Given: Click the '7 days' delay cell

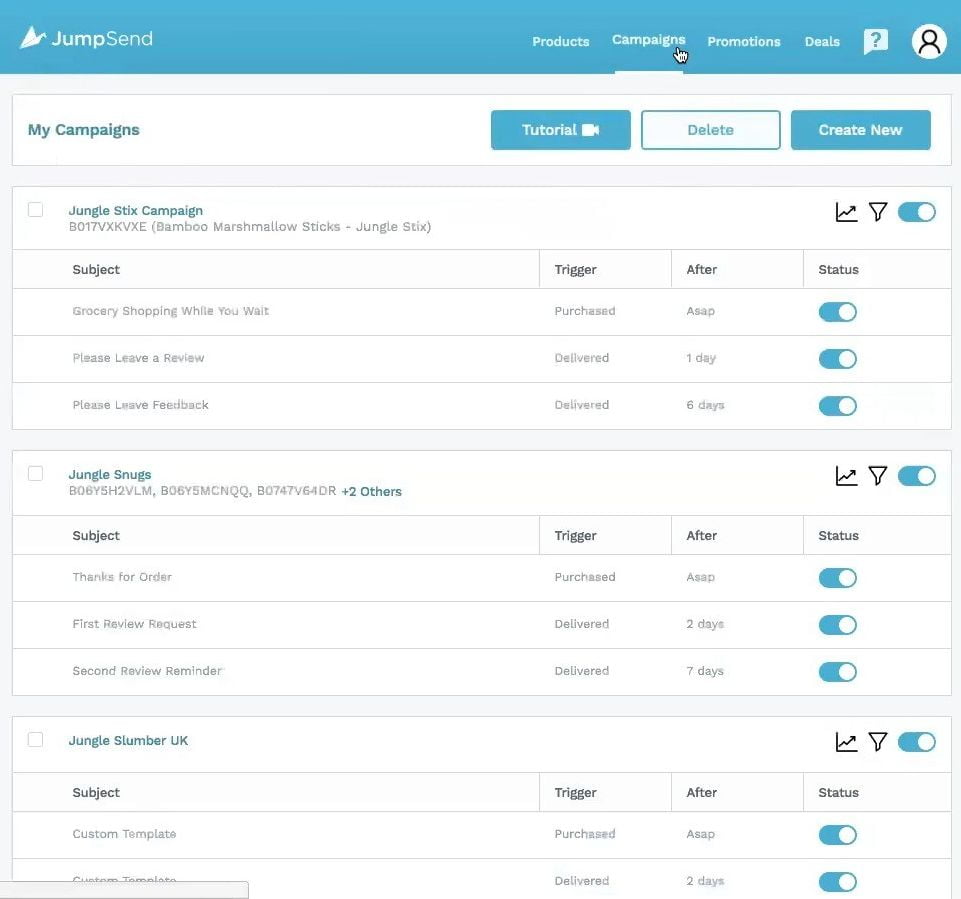Looking at the screenshot, I should (705, 671).
